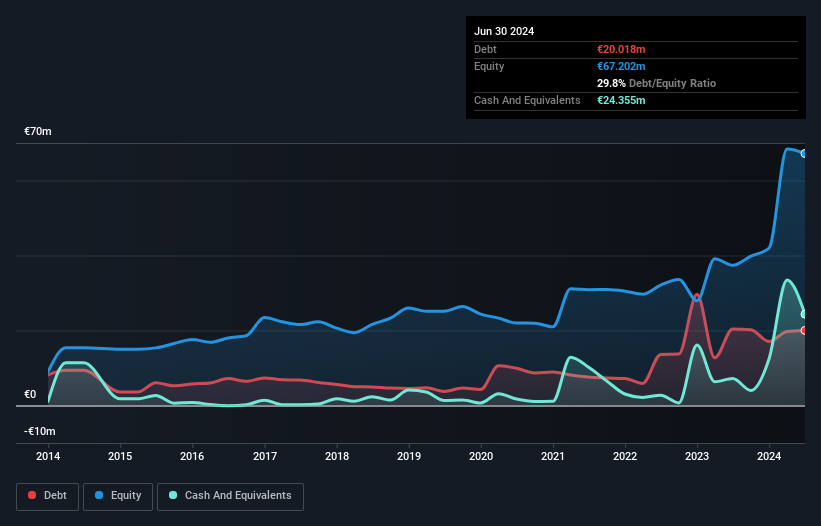The image size is (821, 526).
Task: Click the red Debt endpoint marker
Action: click(804, 330)
